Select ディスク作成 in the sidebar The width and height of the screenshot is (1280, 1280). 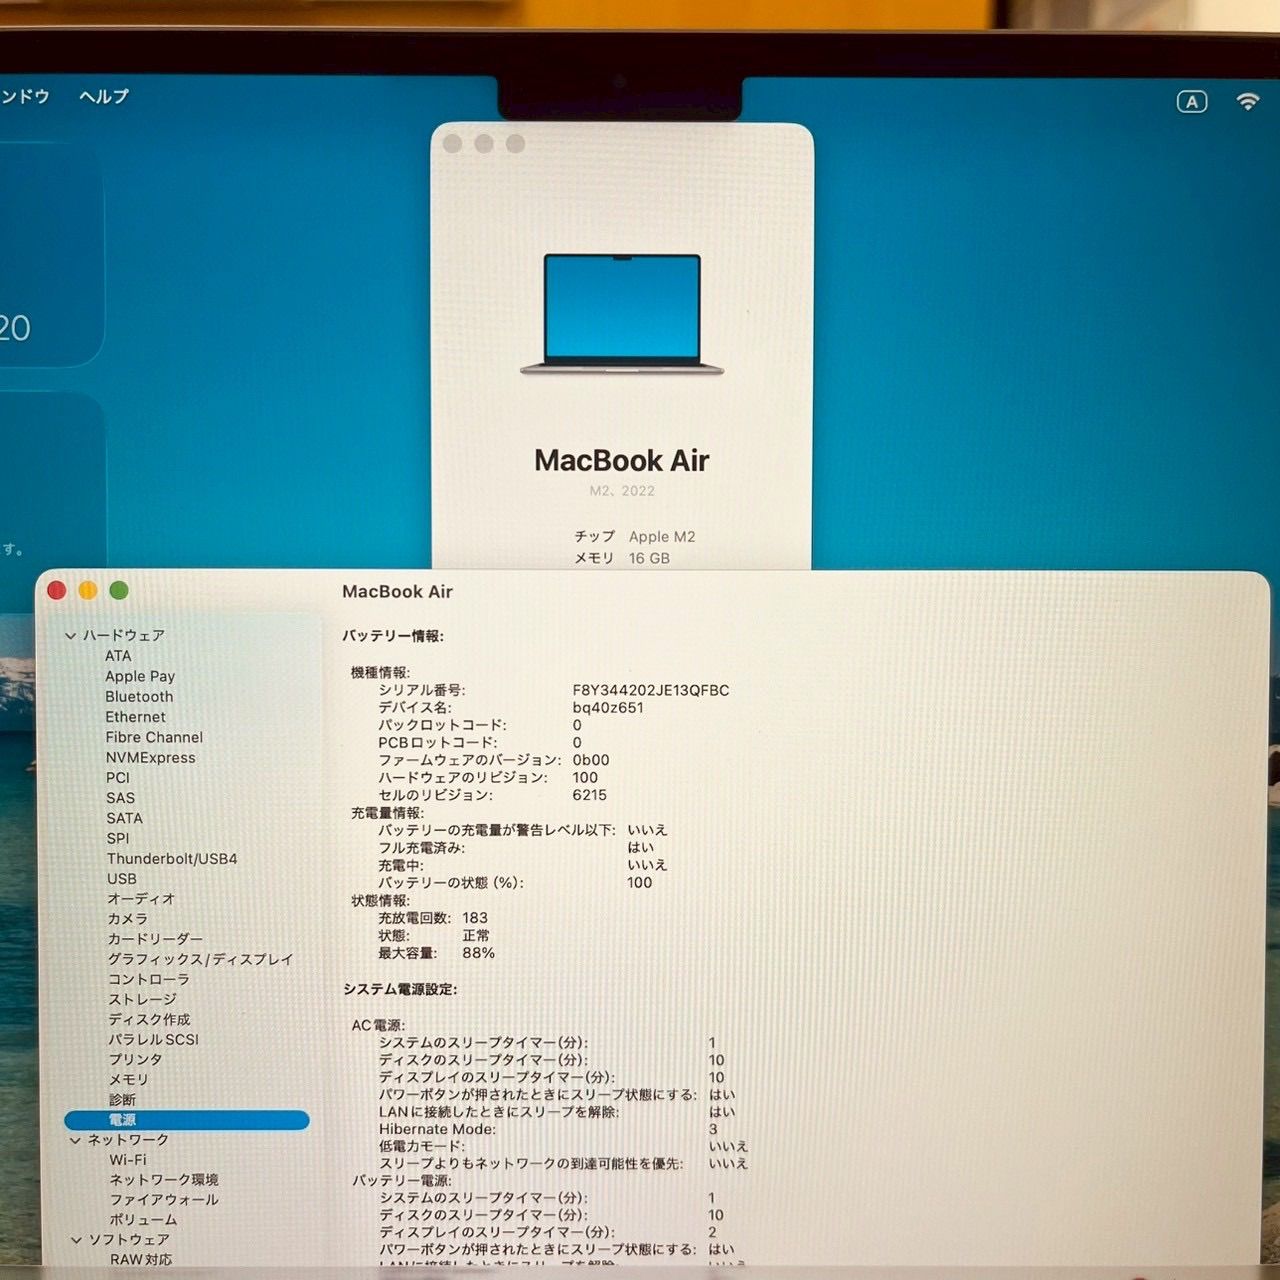tap(149, 1019)
